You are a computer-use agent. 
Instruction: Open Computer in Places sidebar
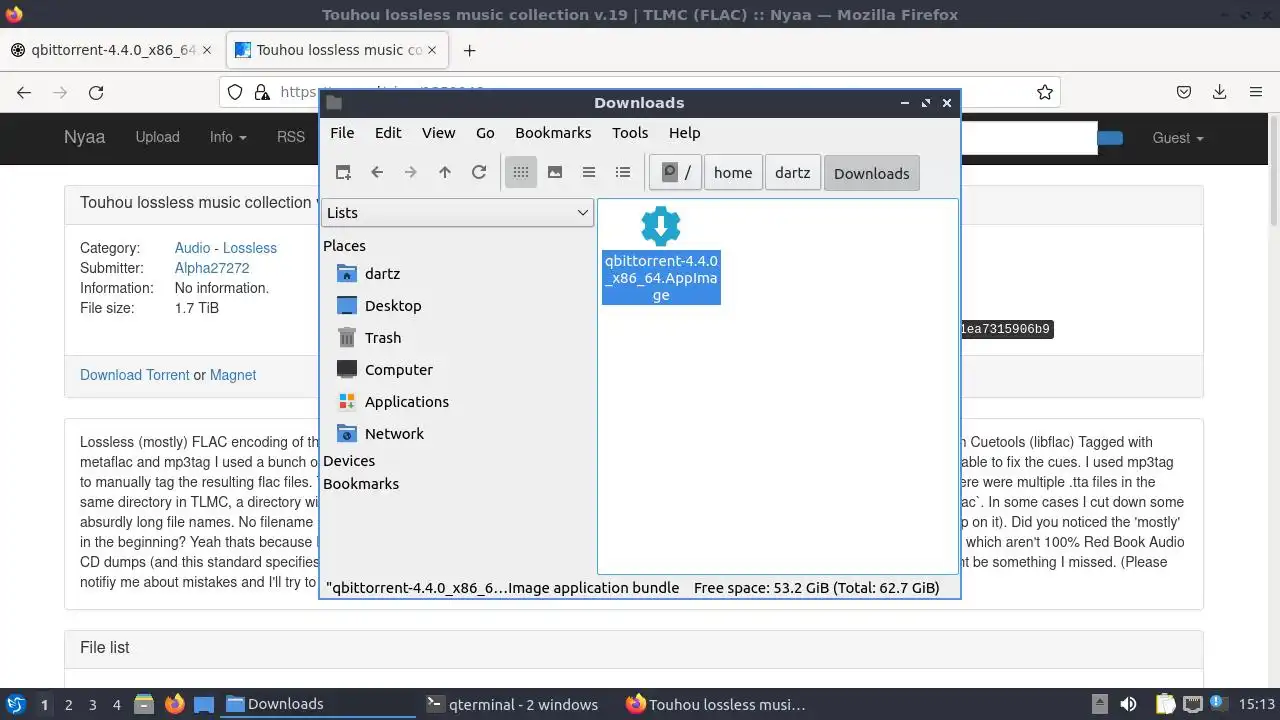[x=399, y=369]
